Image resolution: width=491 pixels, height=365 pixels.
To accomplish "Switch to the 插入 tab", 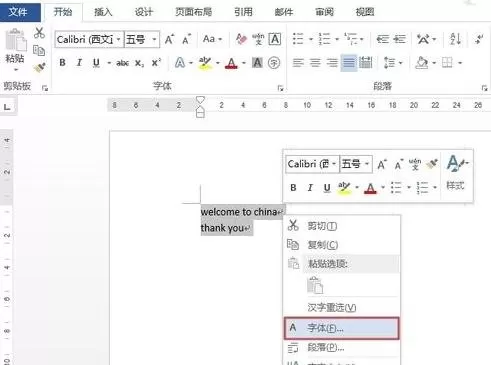I will [x=103, y=12].
